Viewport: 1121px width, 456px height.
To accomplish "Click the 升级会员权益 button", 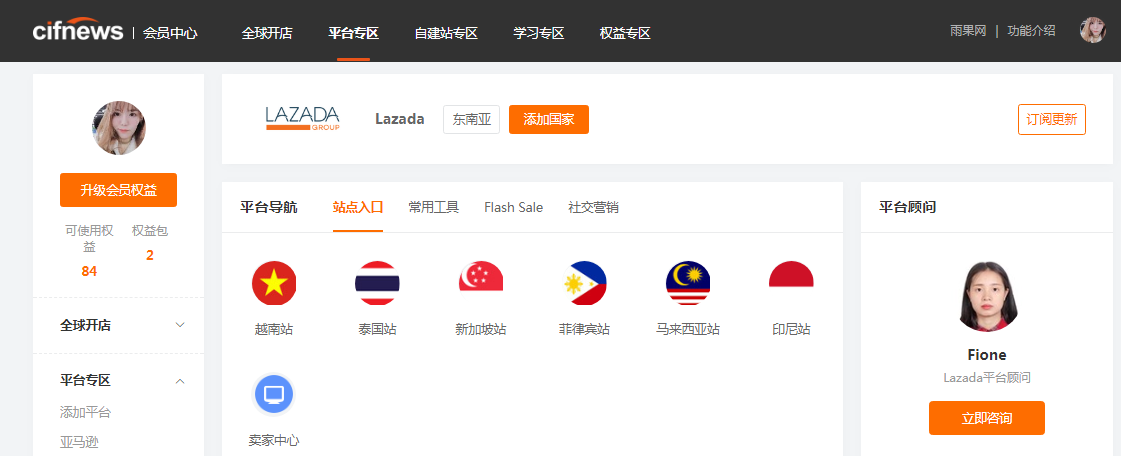I will [x=119, y=190].
